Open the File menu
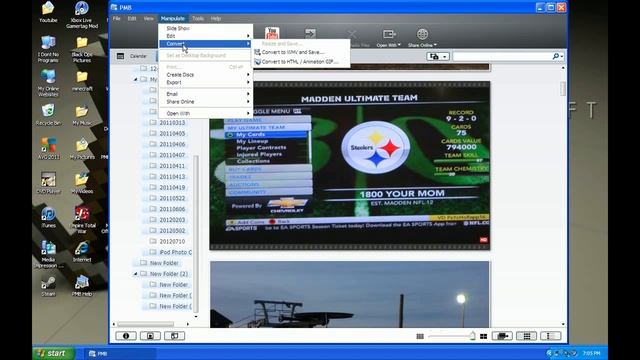 pos(116,18)
